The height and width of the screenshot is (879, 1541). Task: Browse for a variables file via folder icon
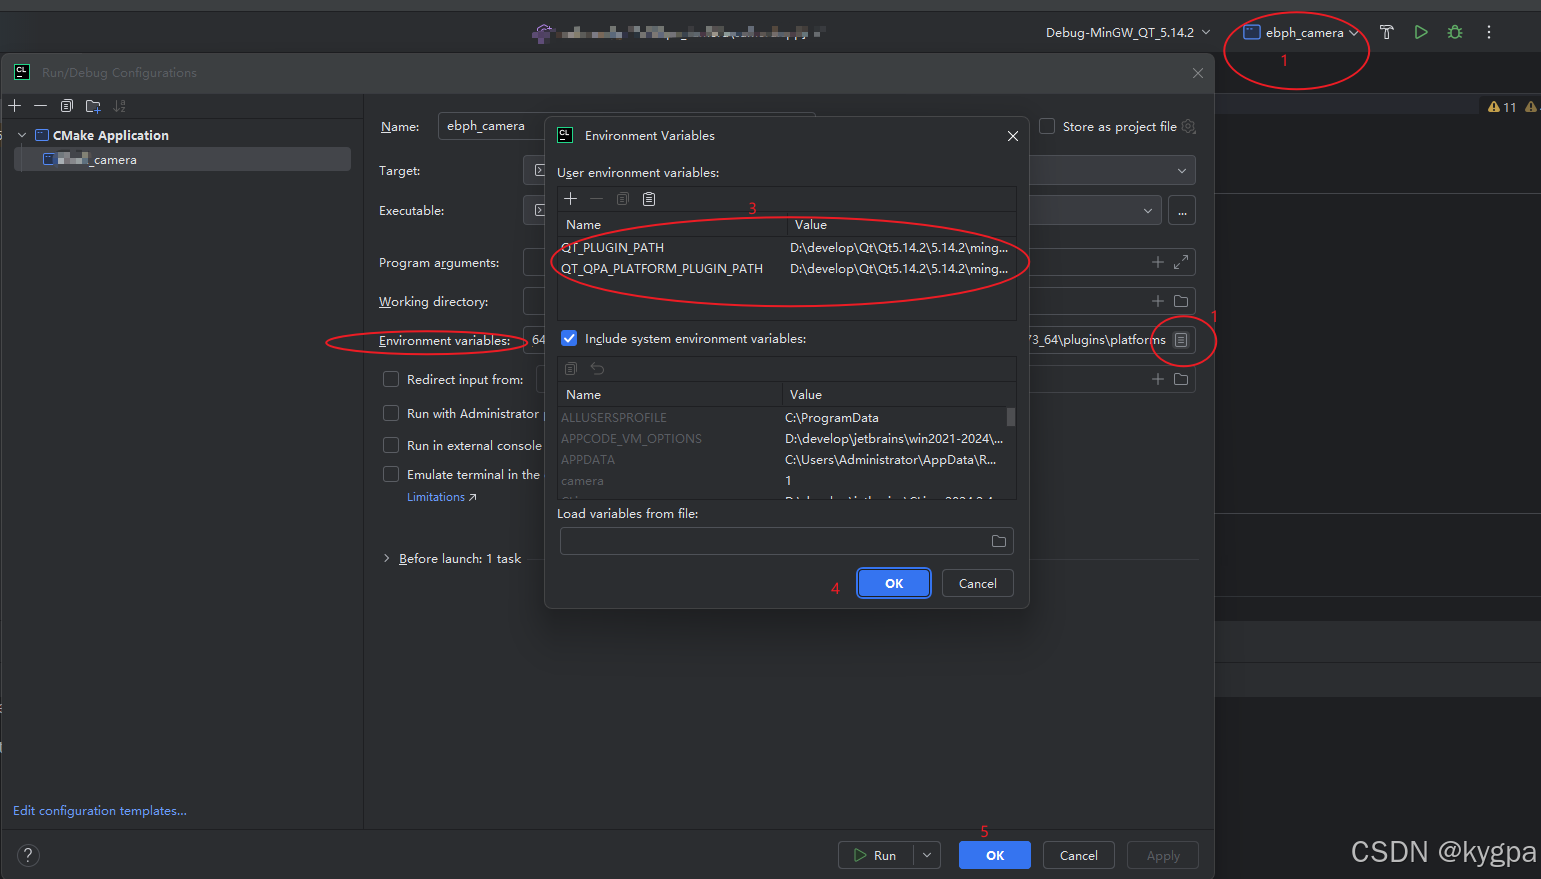[x=998, y=540]
